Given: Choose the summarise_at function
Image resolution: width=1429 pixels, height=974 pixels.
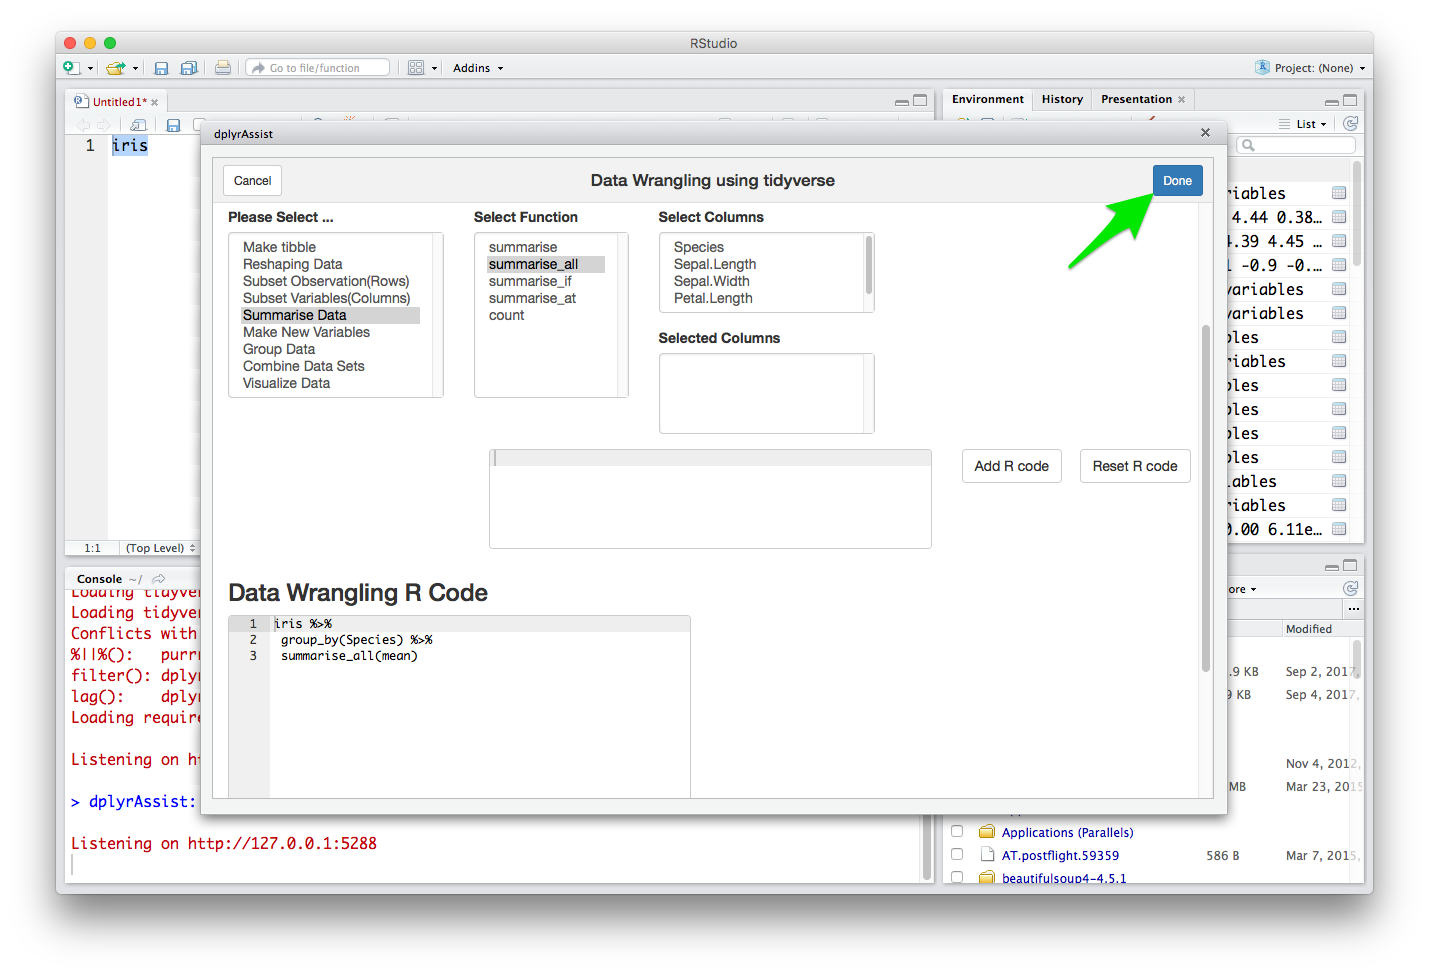Looking at the screenshot, I should coord(546,298).
